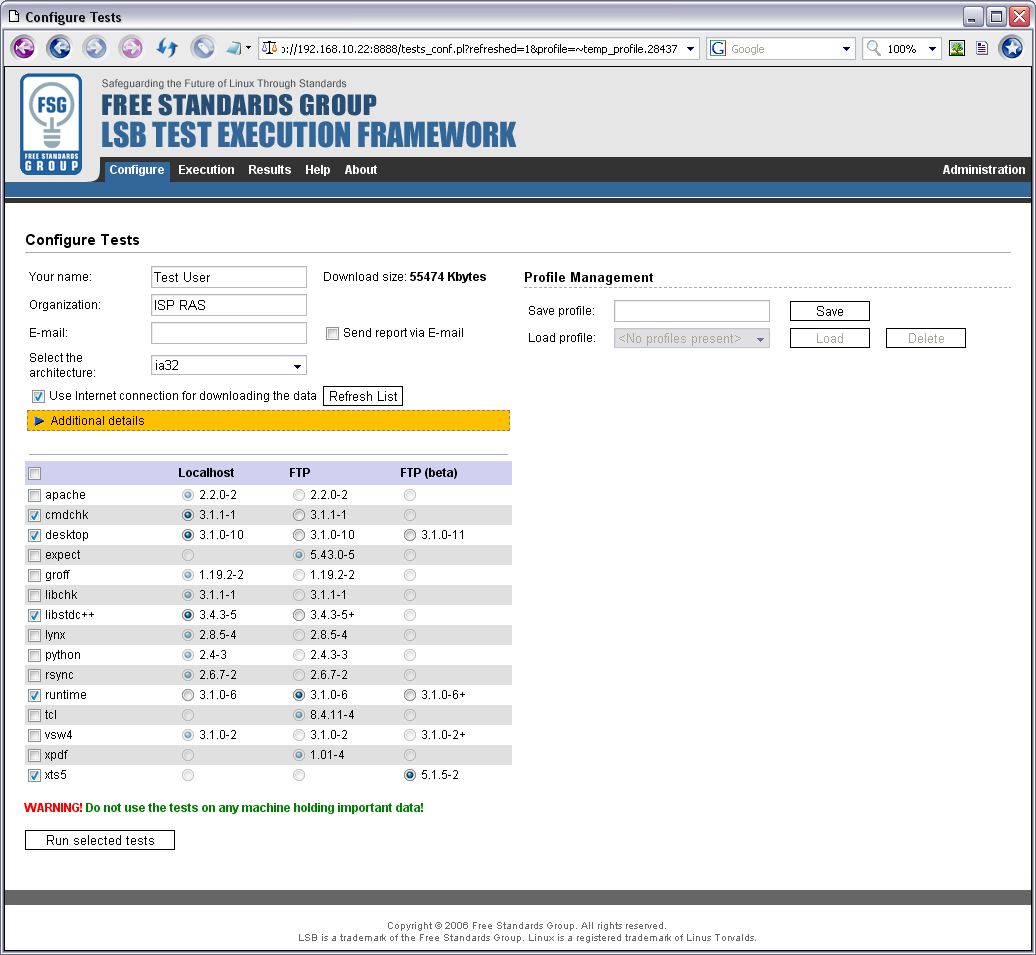Click the purple Rewind navigation button
1036x955 pixels.
pos(24,48)
